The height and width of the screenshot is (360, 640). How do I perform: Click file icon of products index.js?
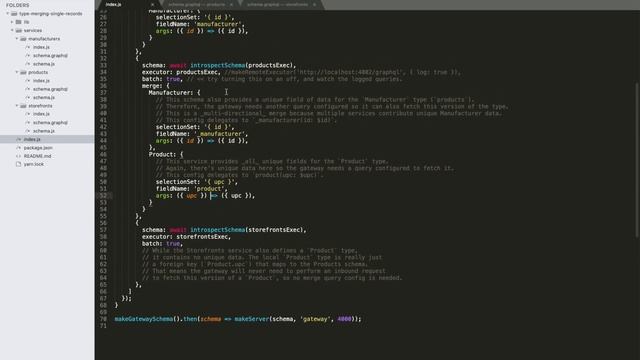coord(28,80)
